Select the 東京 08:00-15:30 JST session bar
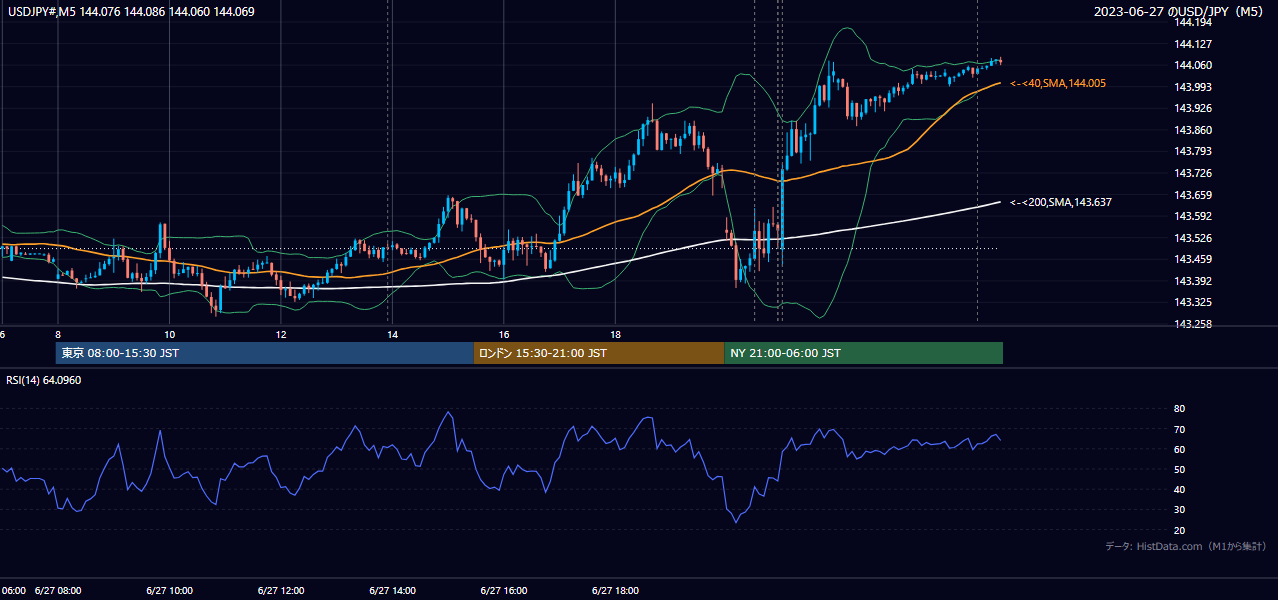The height and width of the screenshot is (600, 1278). (x=265, y=353)
